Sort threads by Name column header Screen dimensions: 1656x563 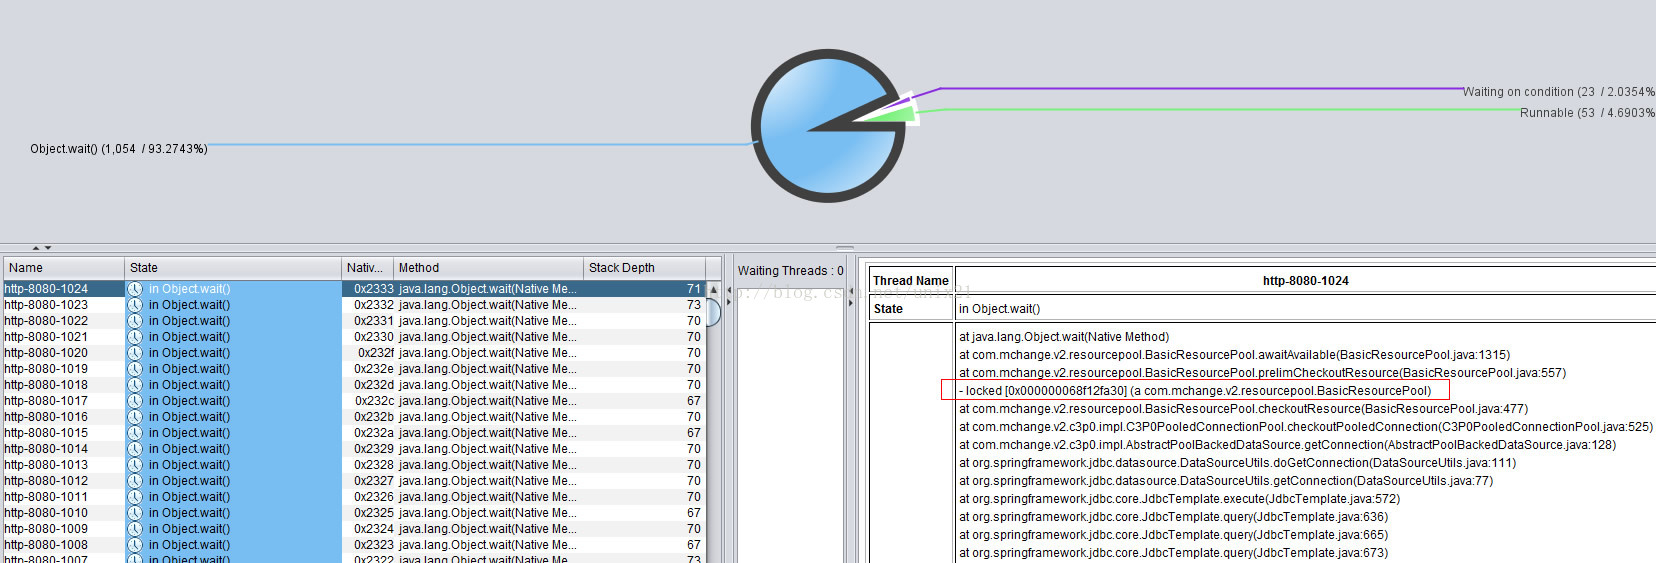(64, 268)
